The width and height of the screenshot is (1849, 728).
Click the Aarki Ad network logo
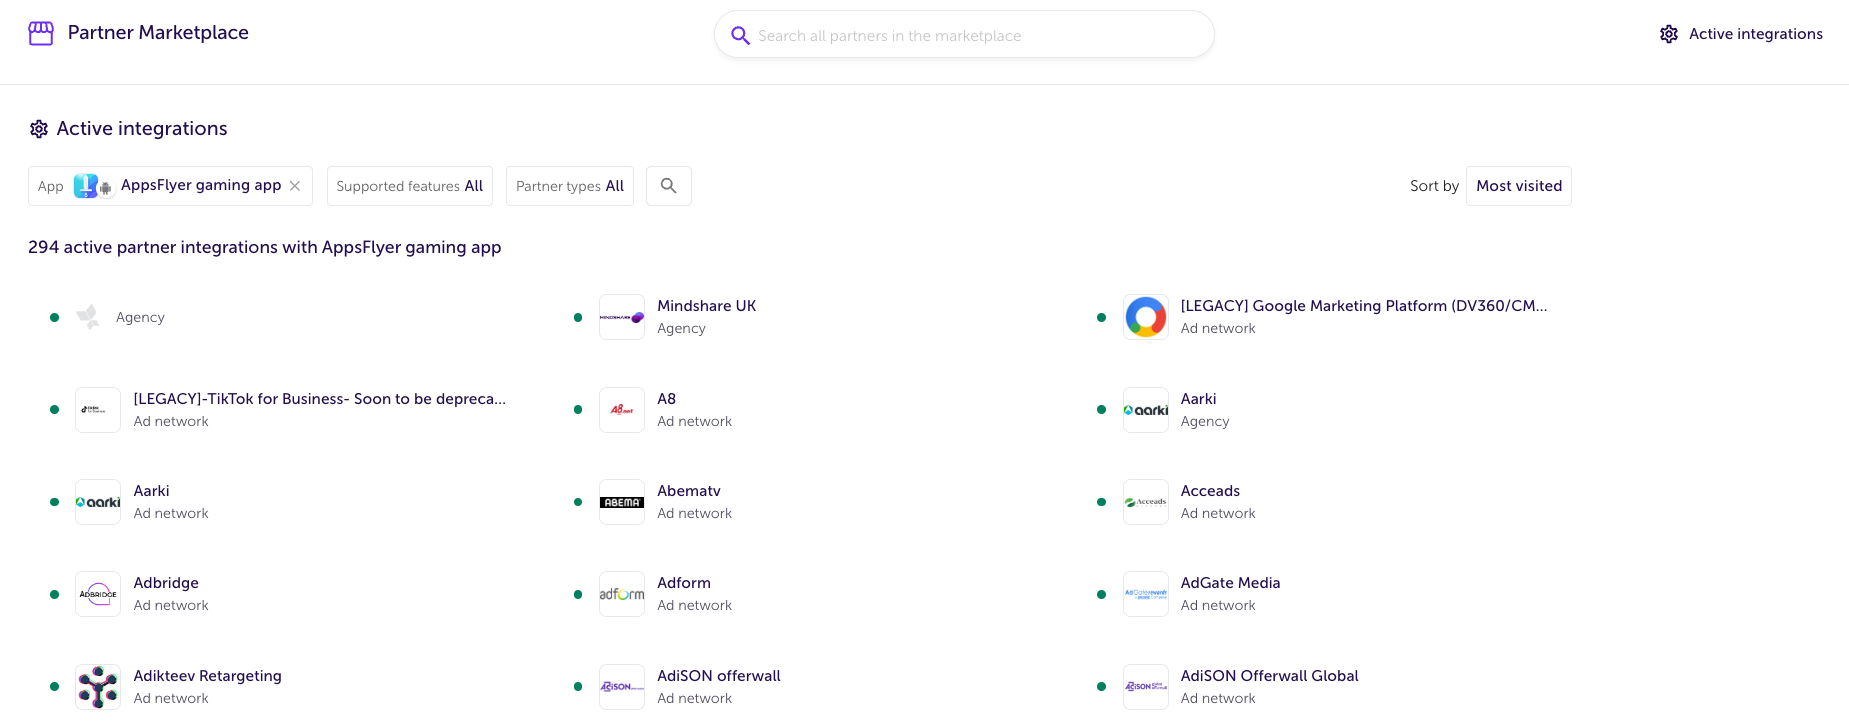tap(98, 502)
